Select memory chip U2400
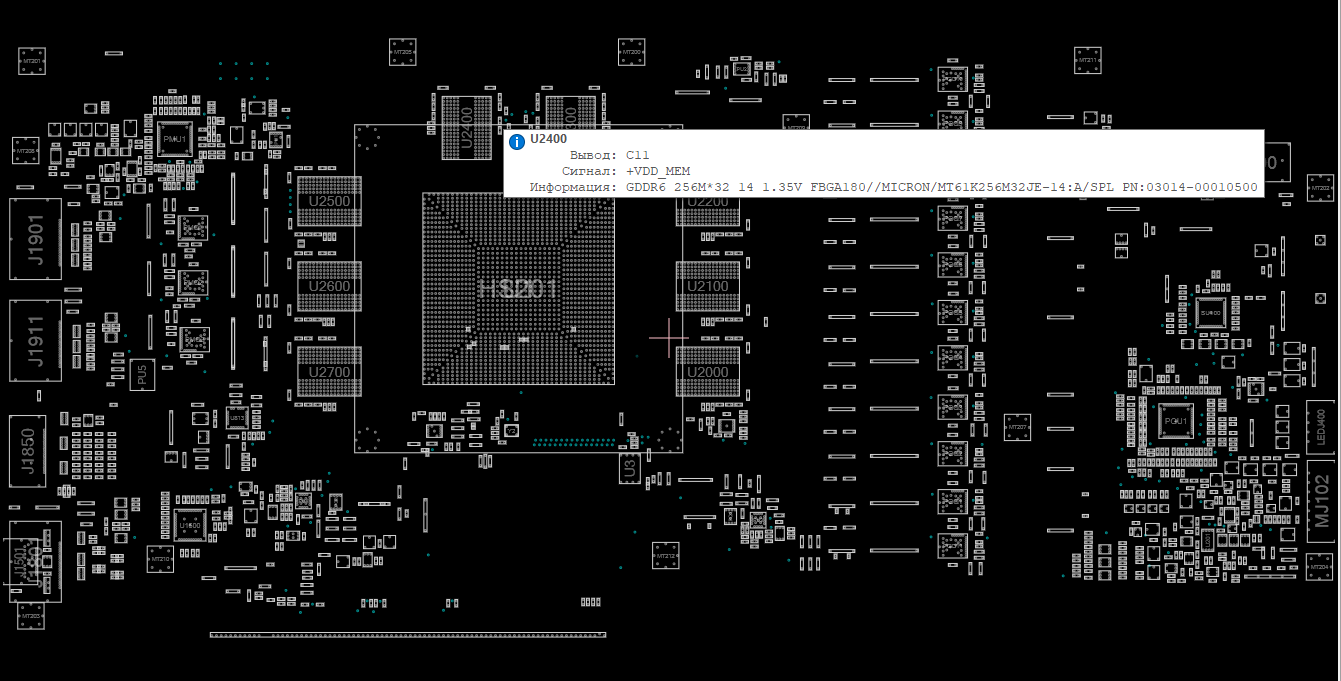This screenshot has width=1341, height=681. click(x=466, y=128)
